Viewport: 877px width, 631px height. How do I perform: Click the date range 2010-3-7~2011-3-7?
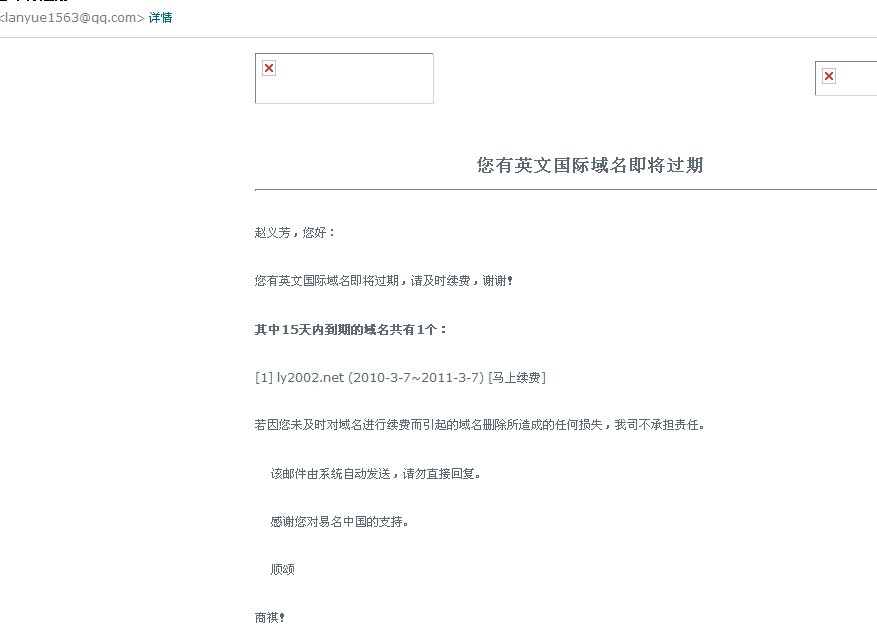click(415, 377)
